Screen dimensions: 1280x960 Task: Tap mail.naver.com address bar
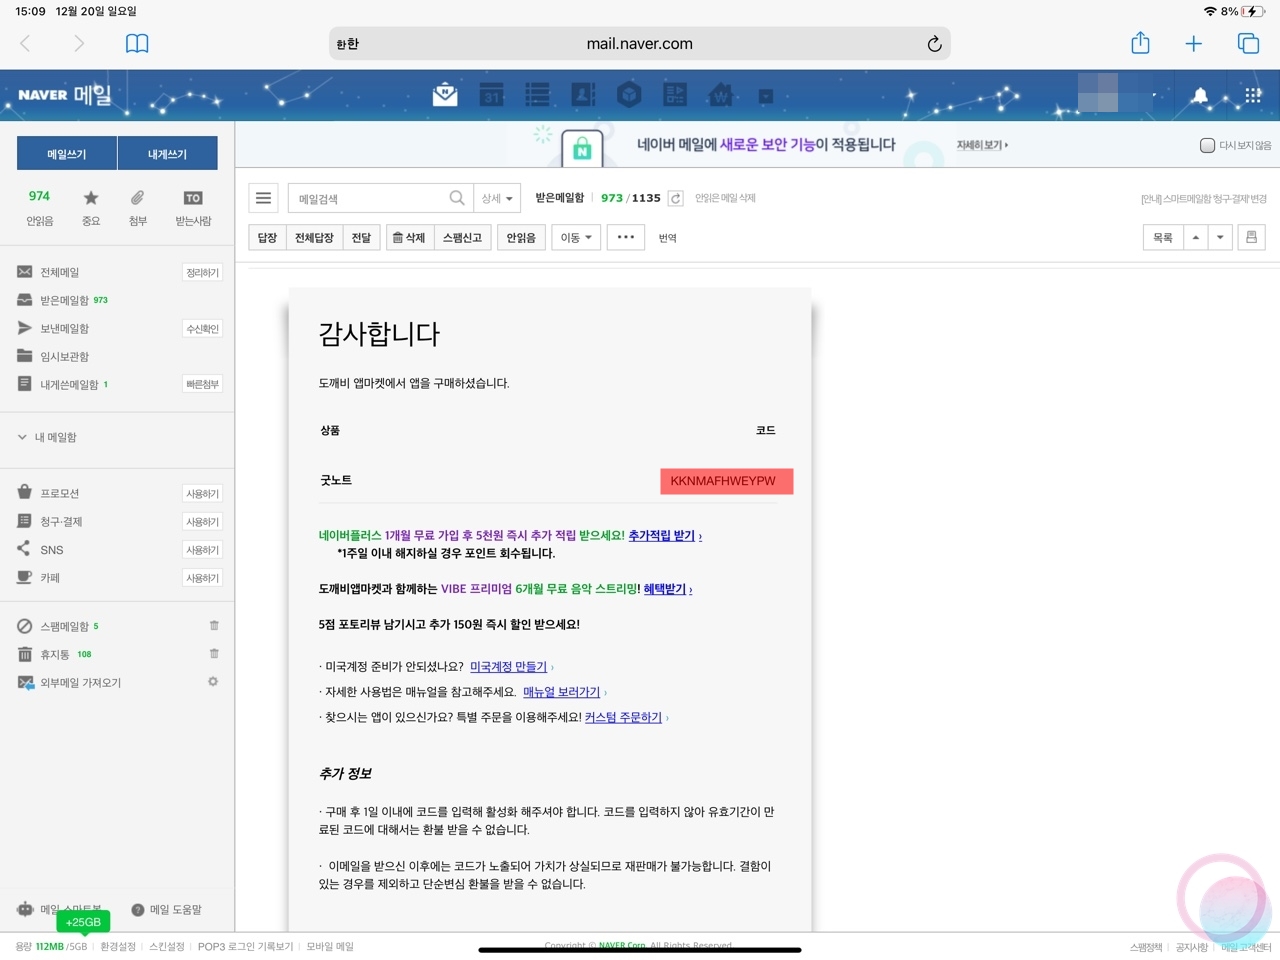(639, 44)
